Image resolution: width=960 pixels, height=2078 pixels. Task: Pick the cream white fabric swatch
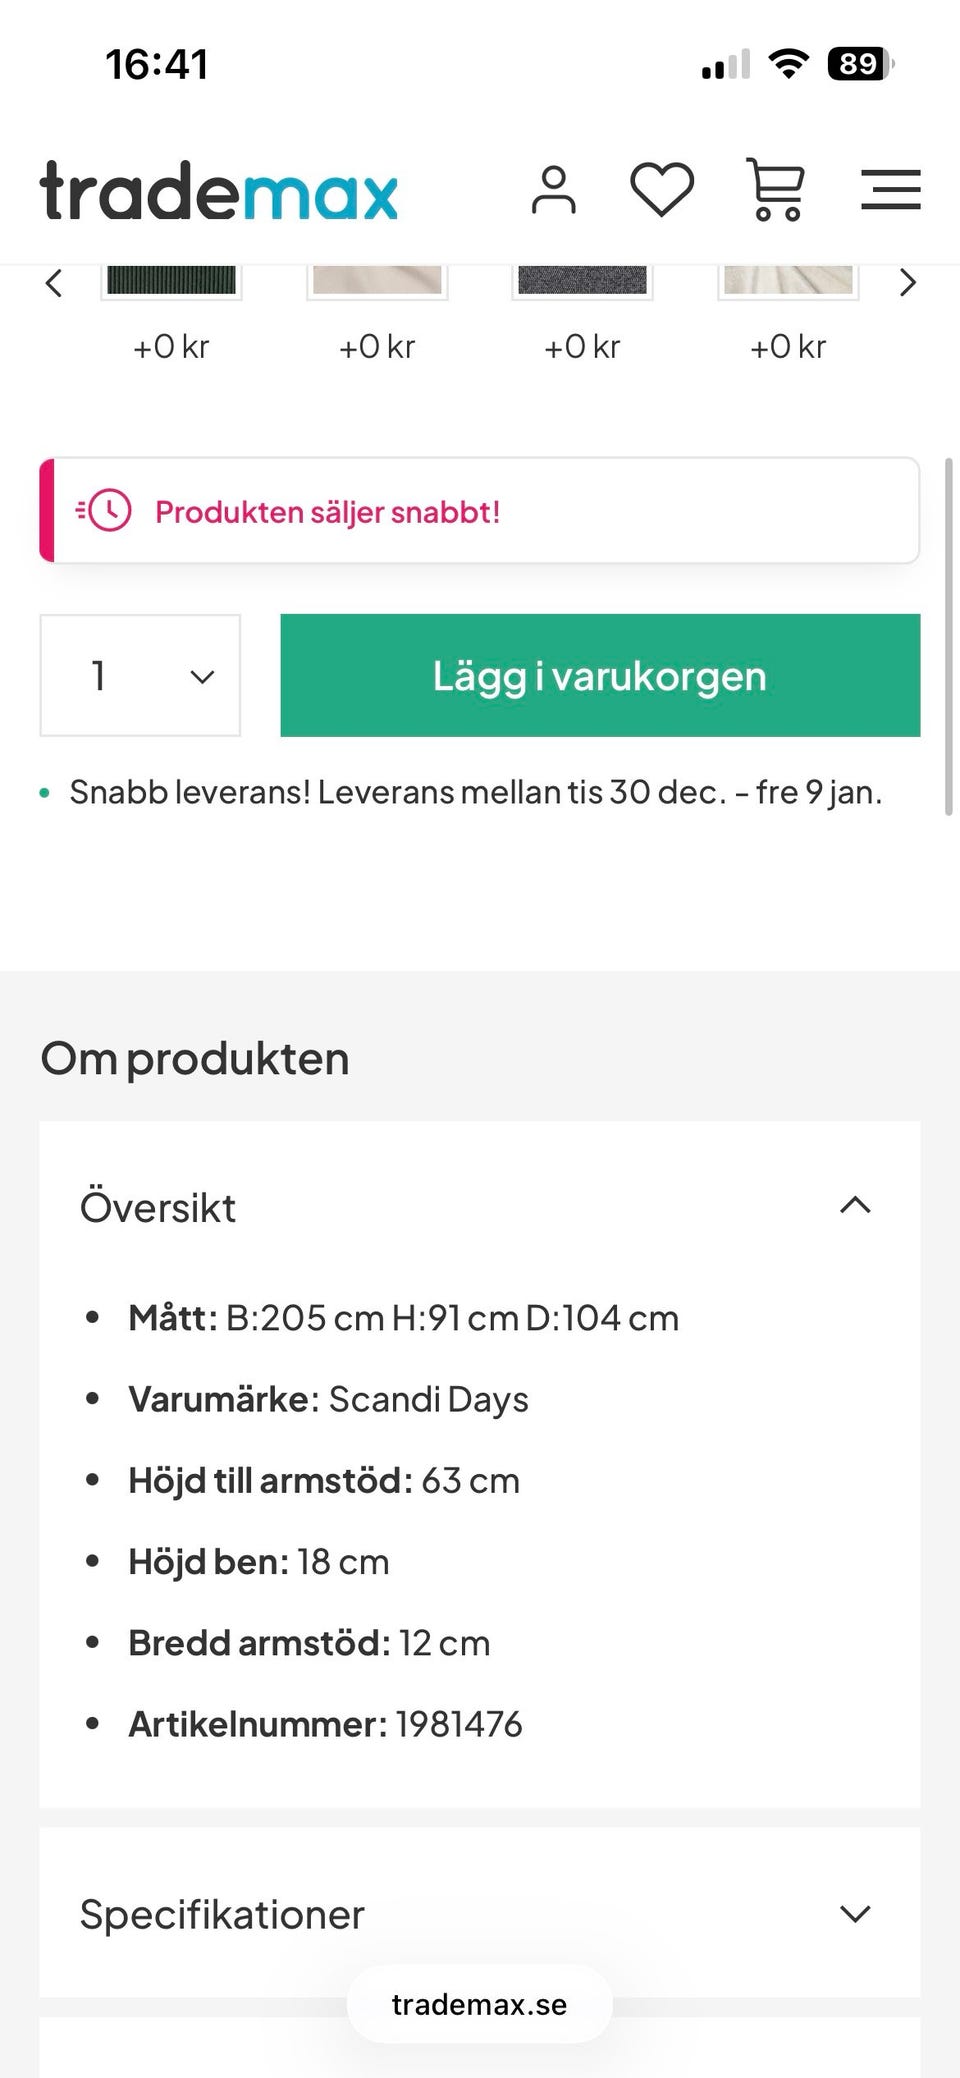pyautogui.click(x=788, y=280)
